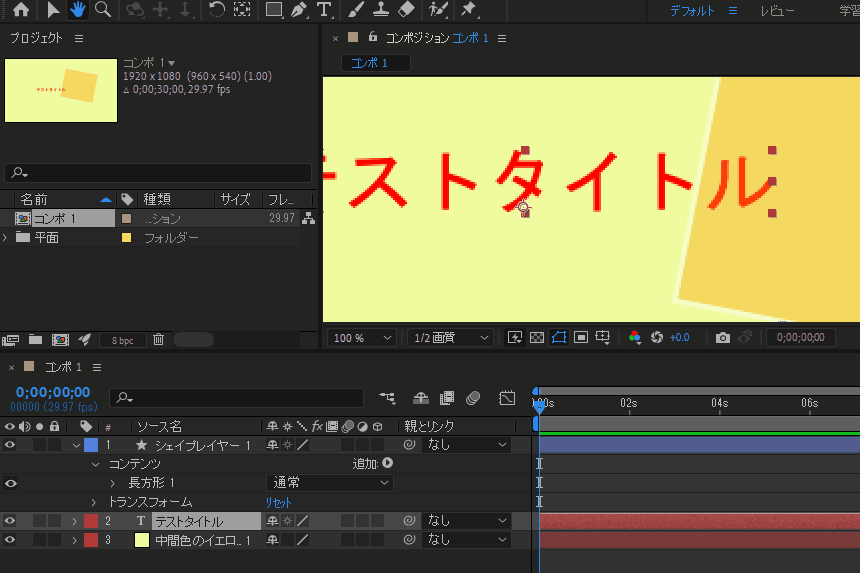Open the プロジェクト panel menu
This screenshot has width=860, height=573.
pos(79,38)
